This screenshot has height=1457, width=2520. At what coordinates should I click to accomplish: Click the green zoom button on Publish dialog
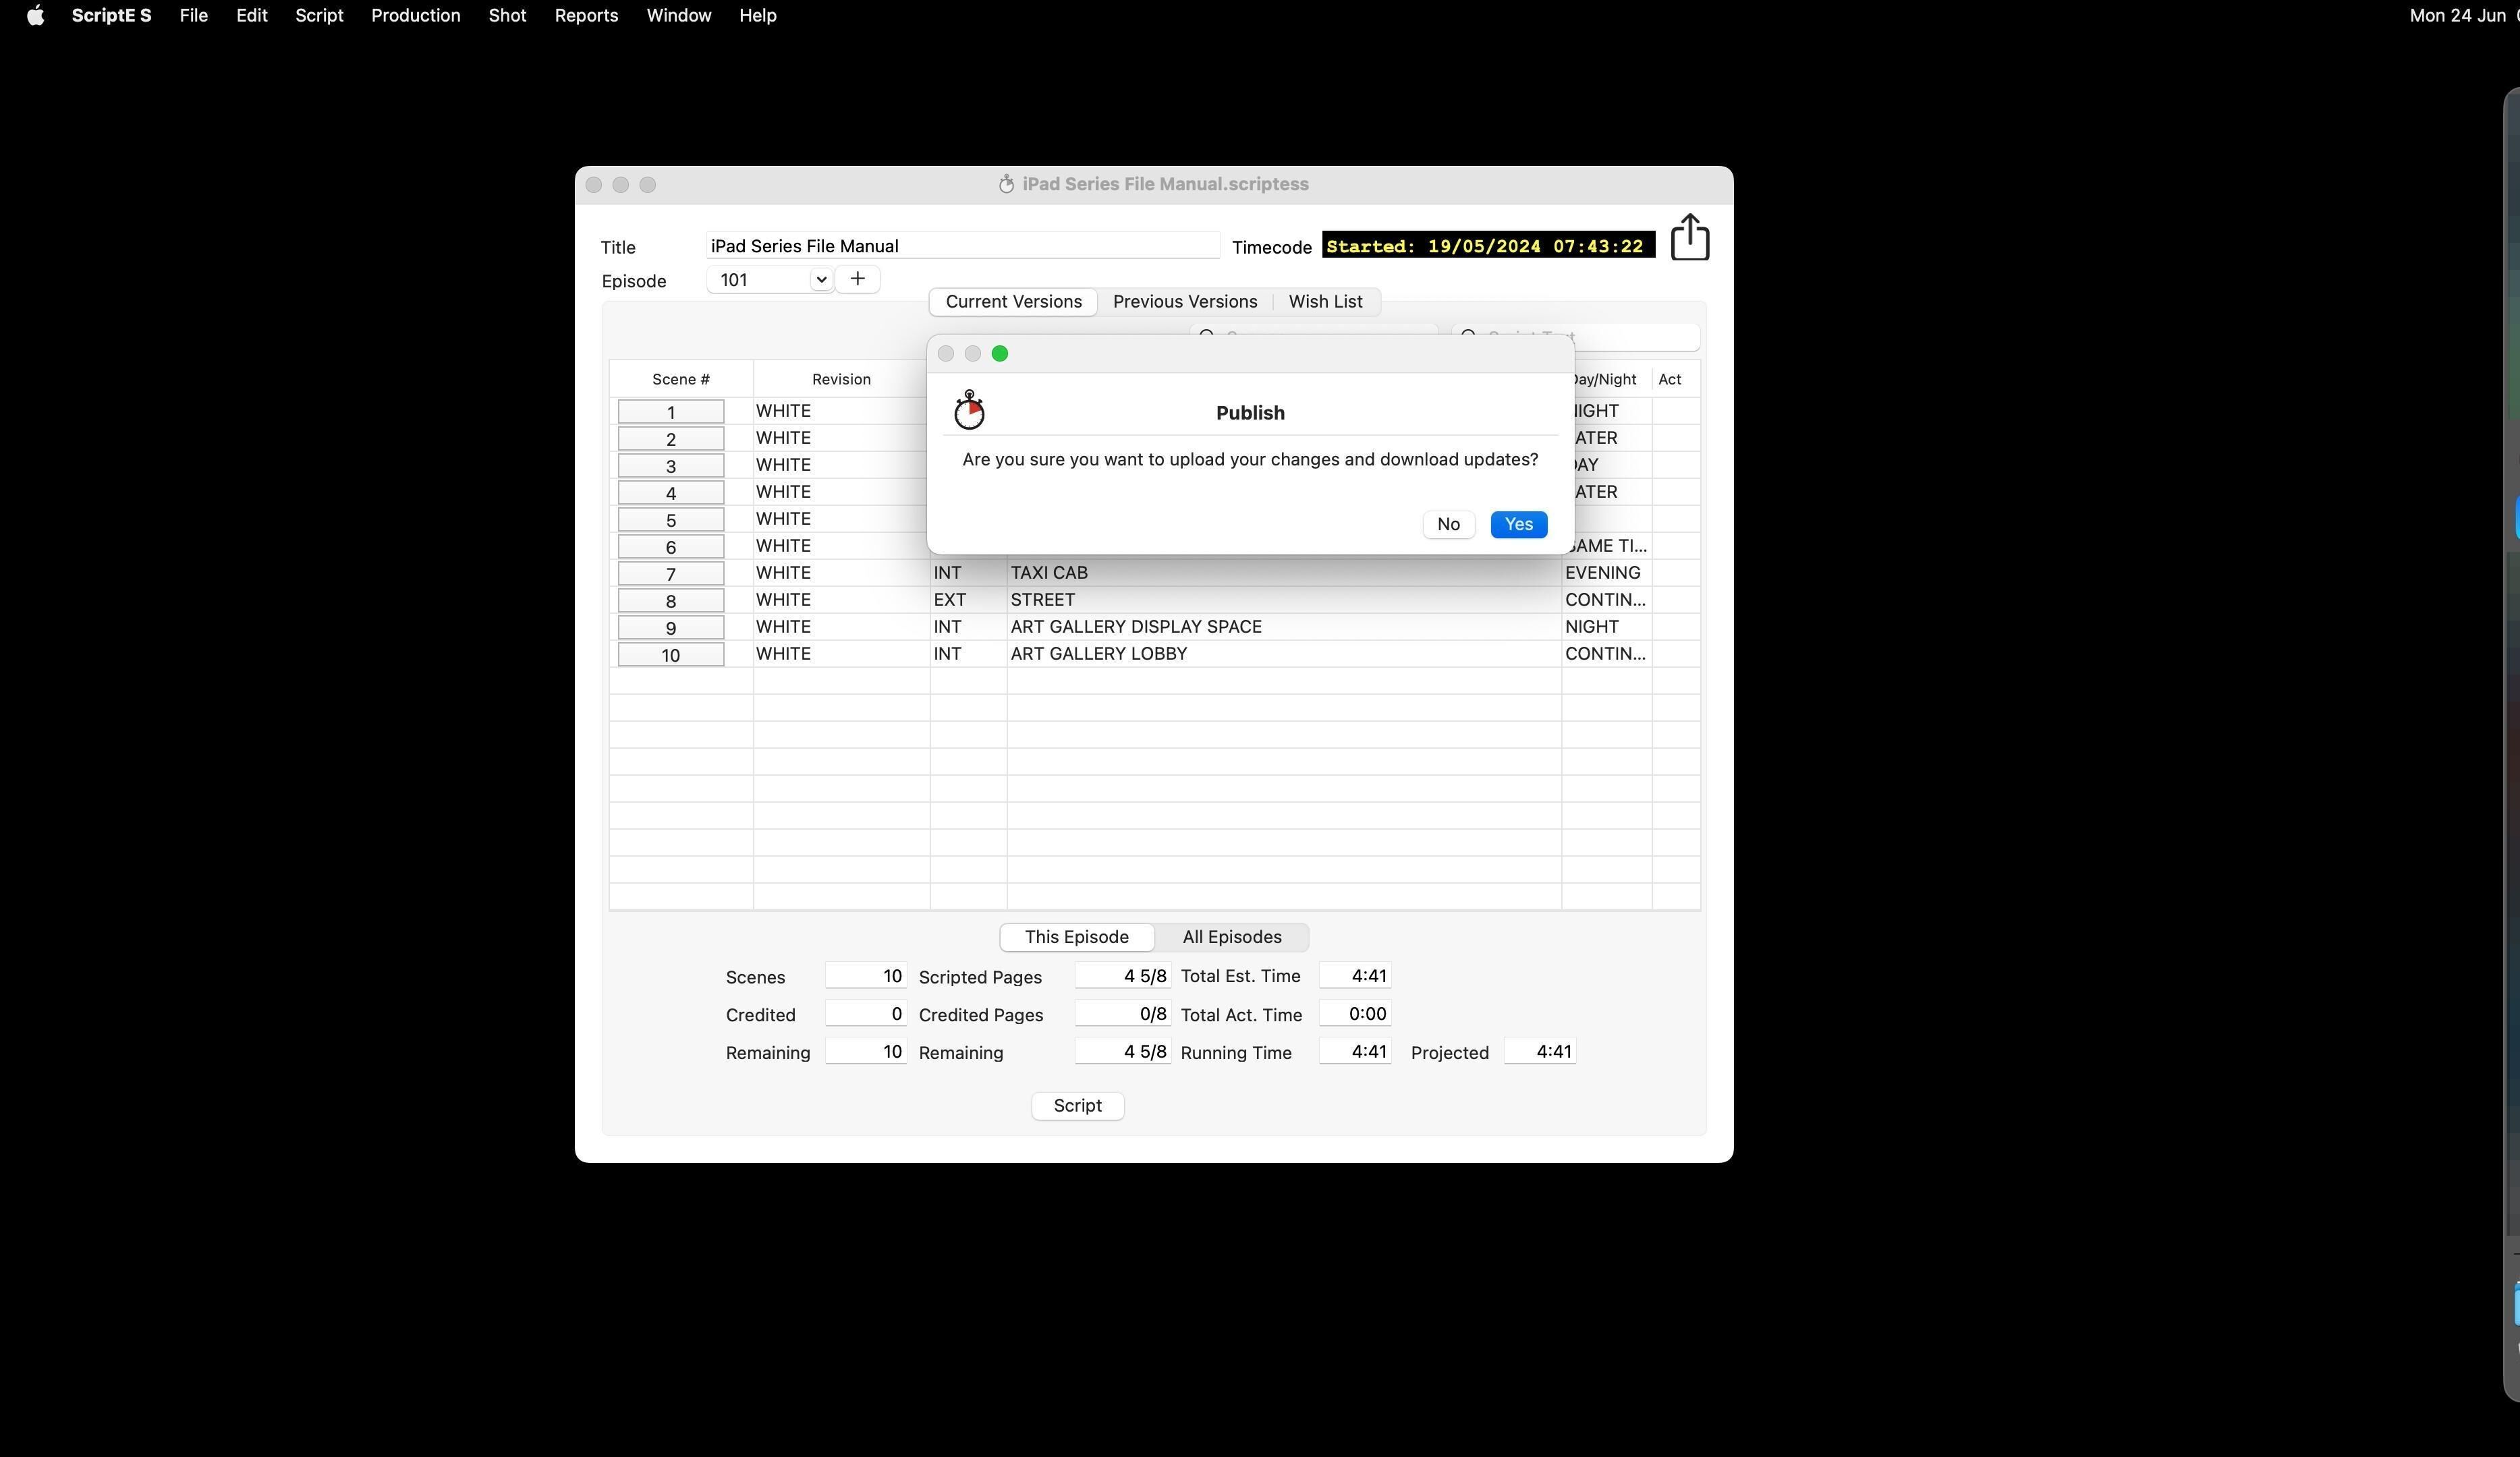[x=999, y=353]
